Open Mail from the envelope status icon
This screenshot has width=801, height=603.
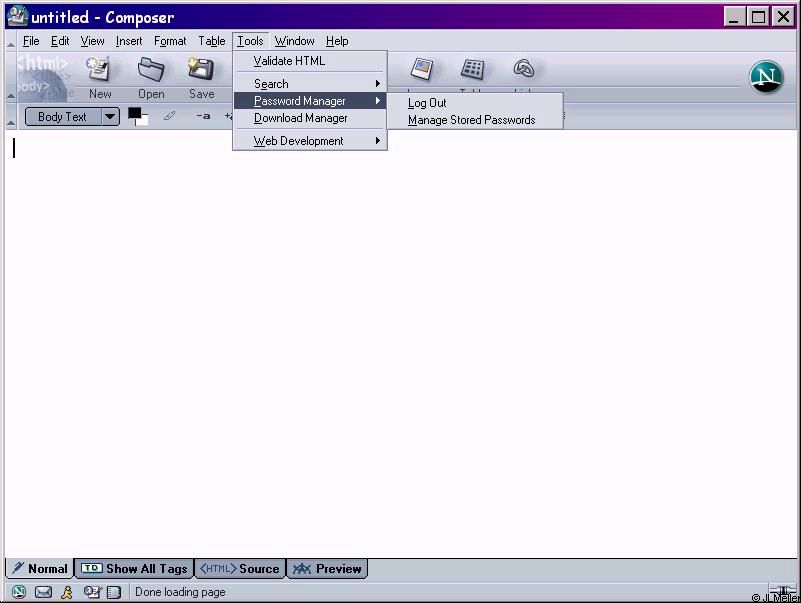(x=43, y=592)
